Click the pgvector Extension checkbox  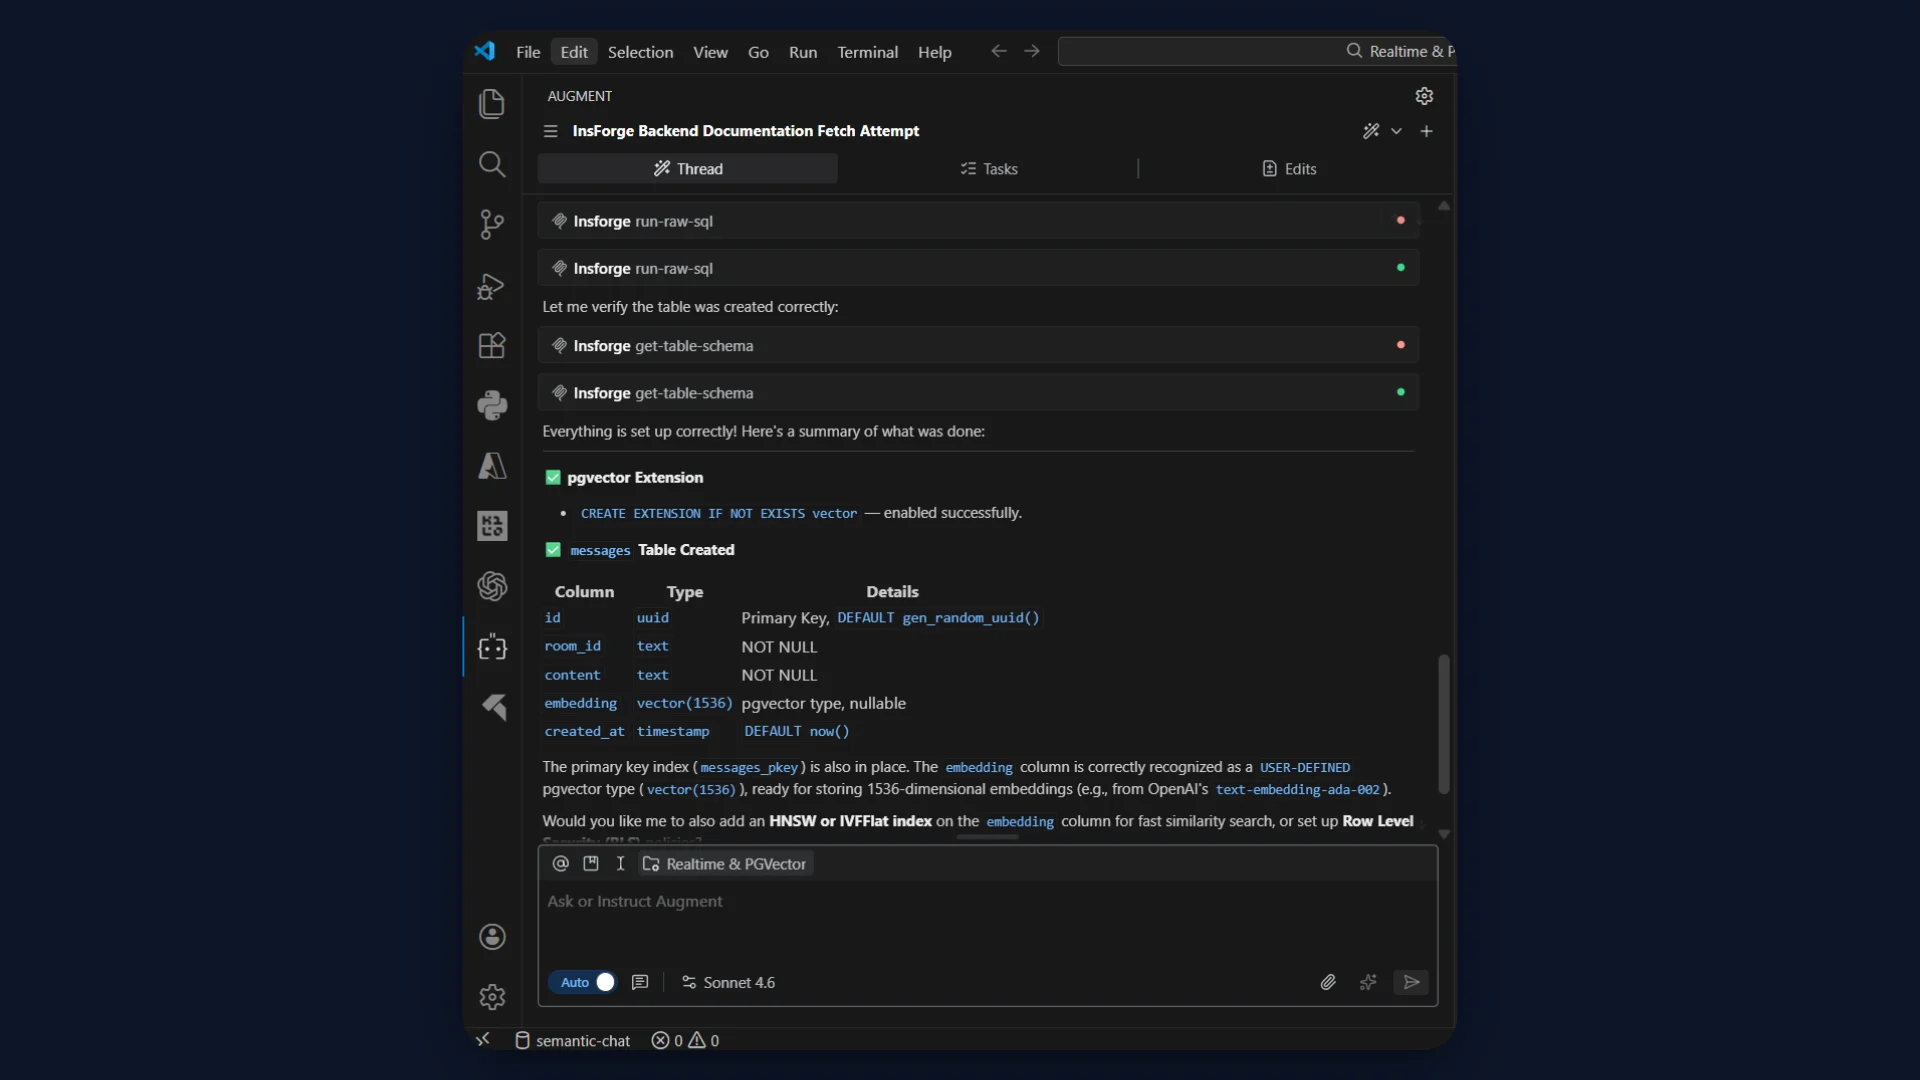pyautogui.click(x=553, y=478)
